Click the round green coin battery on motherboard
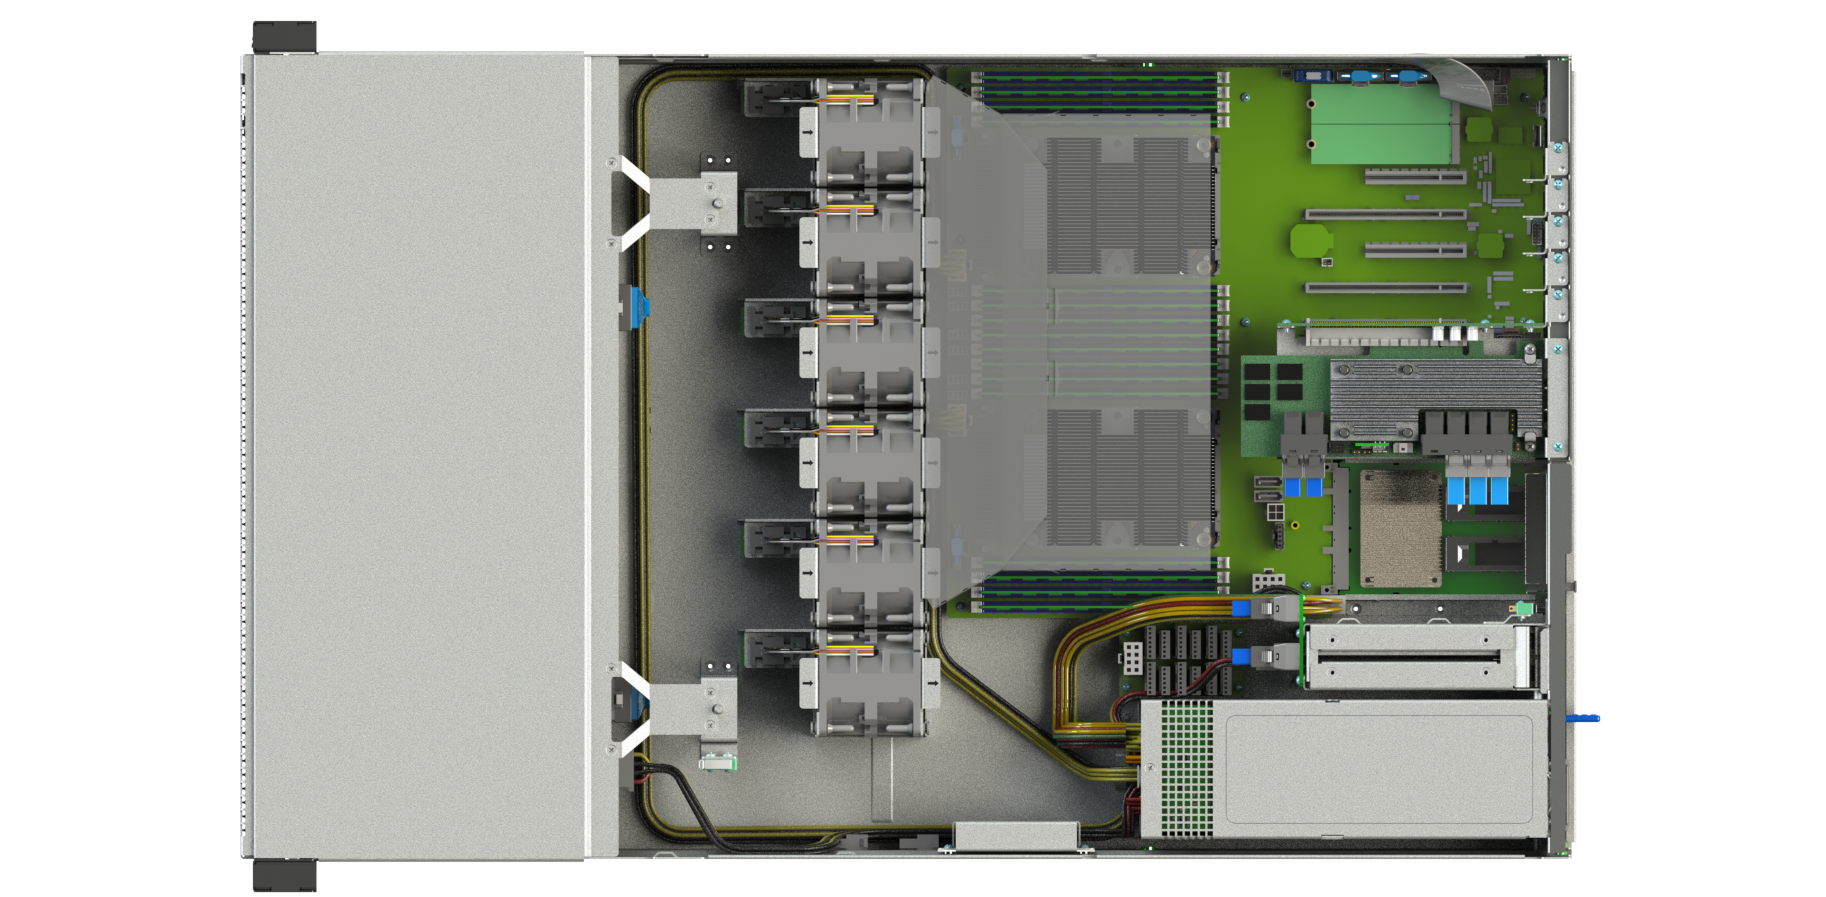Viewport: 1826px width, 897px height. pyautogui.click(x=1309, y=241)
